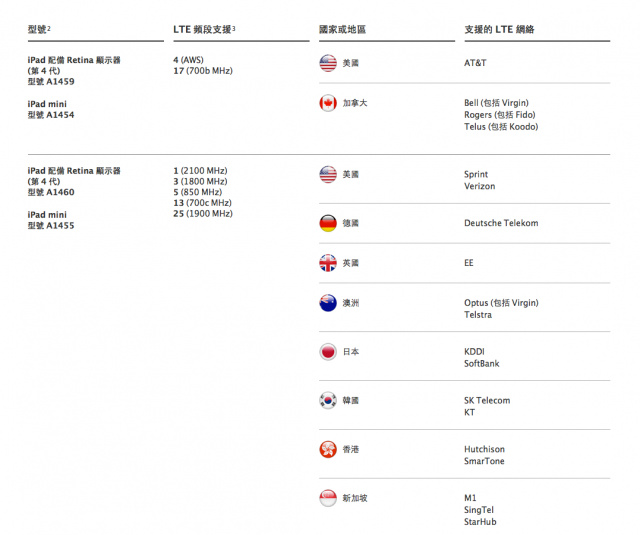The image size is (640, 535).
Task: Click the Japan flag icon
Action: click(328, 352)
